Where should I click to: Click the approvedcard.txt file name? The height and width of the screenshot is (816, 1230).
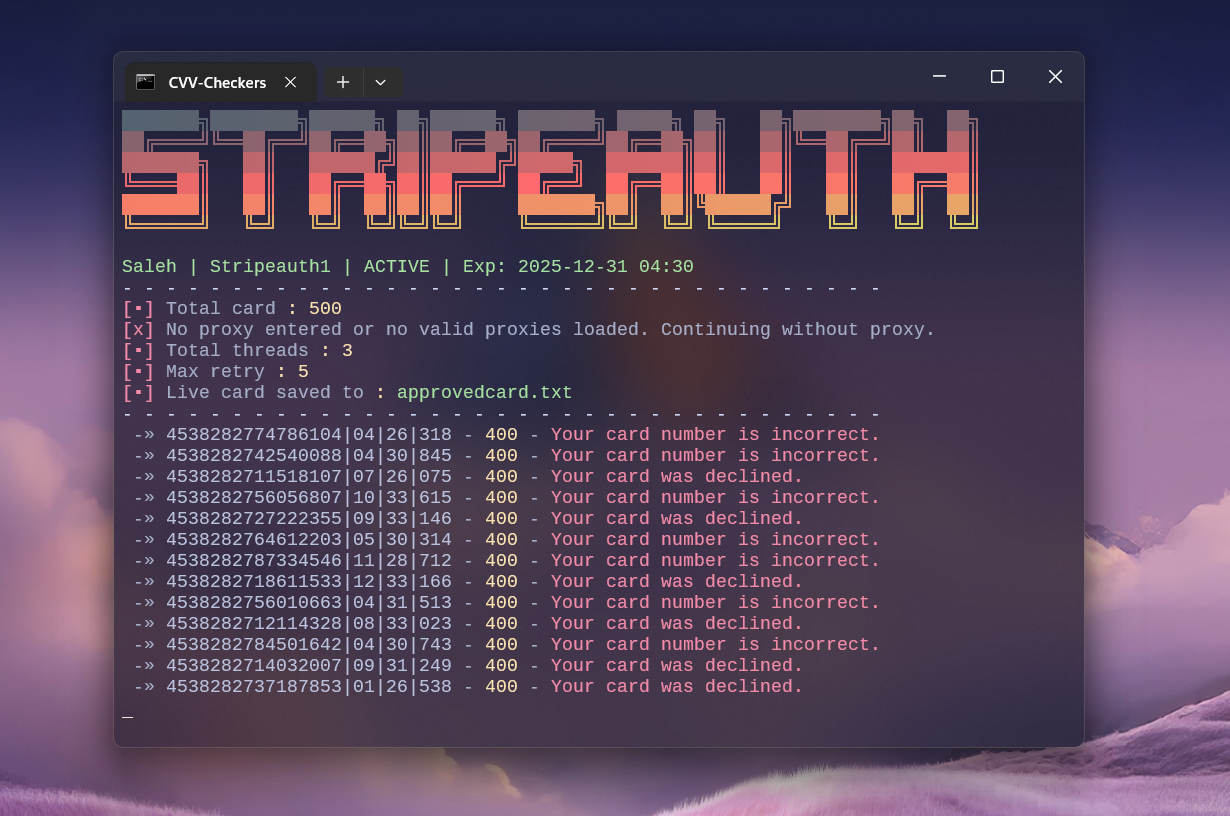[x=485, y=393]
